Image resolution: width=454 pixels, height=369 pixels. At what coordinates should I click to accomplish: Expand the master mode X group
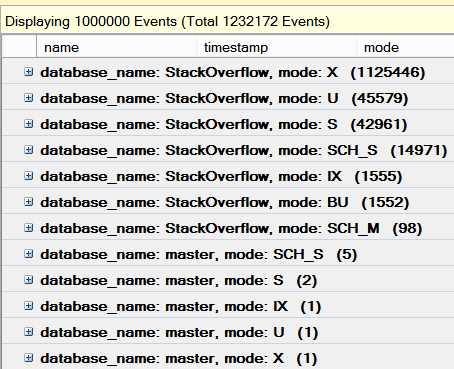coord(29,358)
